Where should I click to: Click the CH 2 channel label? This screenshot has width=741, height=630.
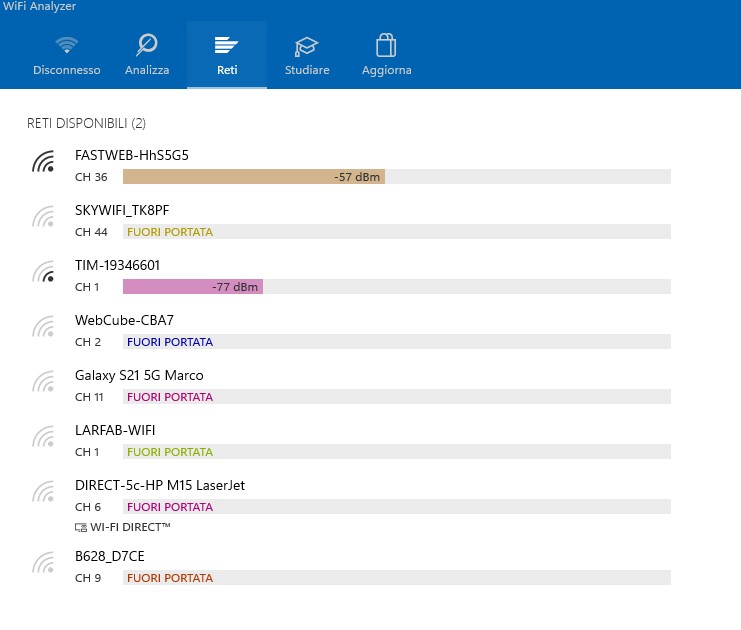[x=88, y=342]
